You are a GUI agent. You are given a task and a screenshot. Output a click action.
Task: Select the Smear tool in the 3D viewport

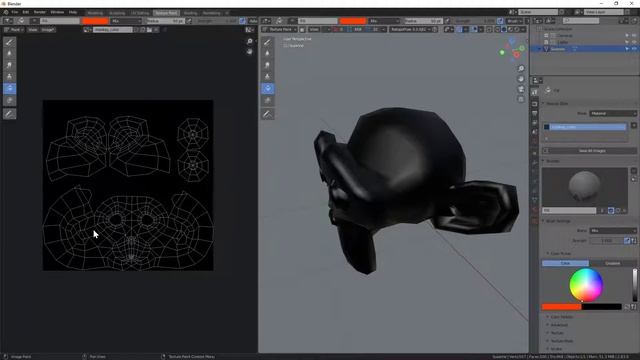point(268,65)
